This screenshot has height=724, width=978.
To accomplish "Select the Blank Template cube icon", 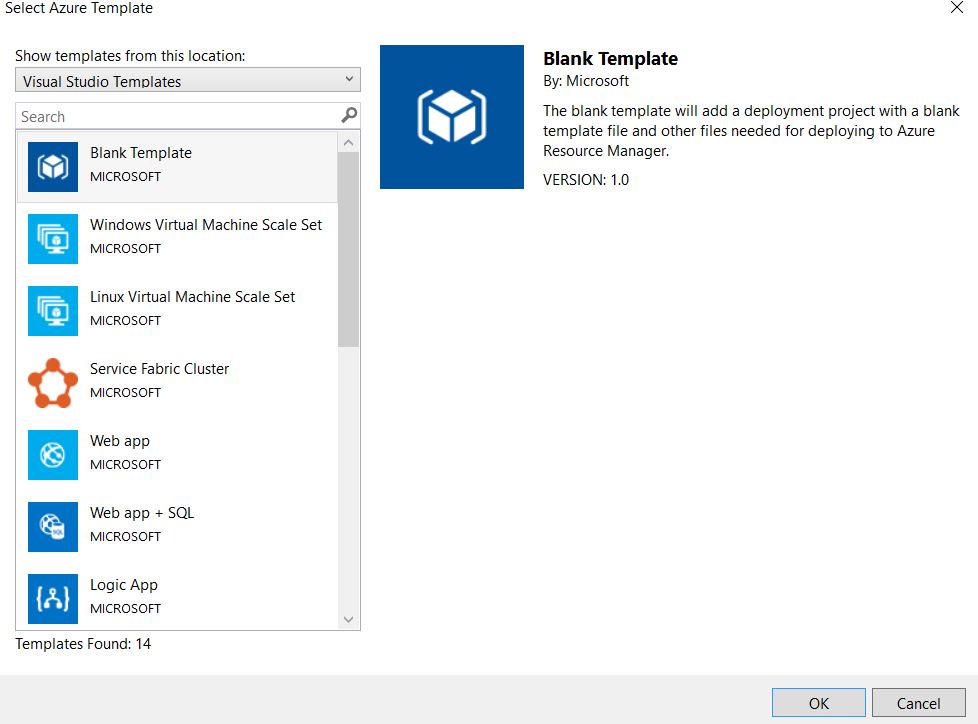I will click(x=53, y=167).
